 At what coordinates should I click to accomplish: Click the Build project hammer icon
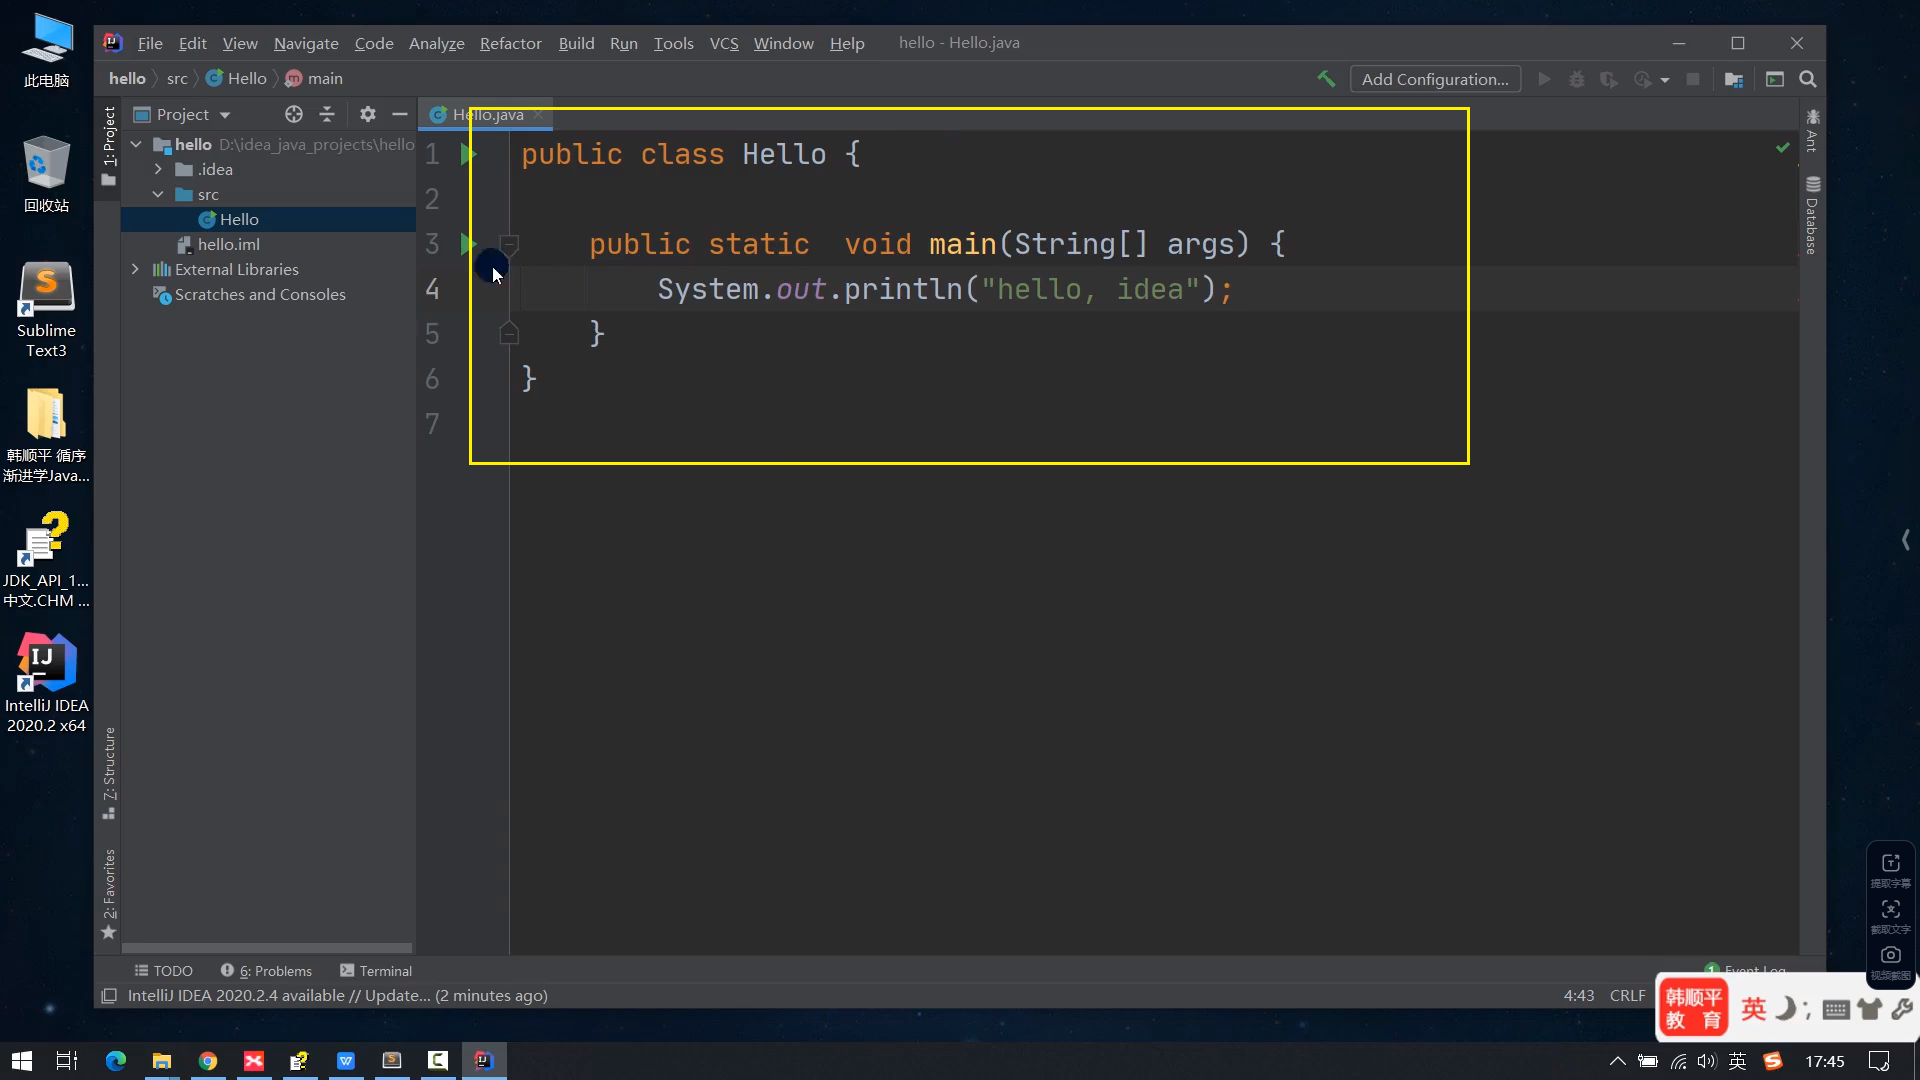[1326, 79]
